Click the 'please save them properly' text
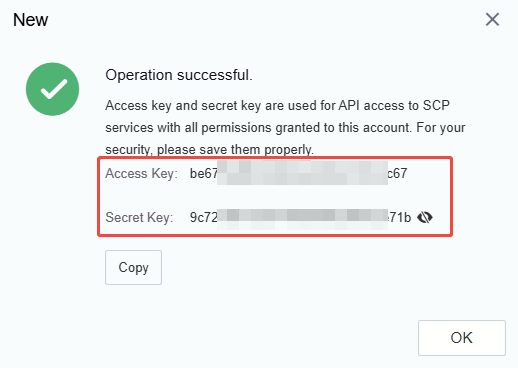 coord(235,150)
